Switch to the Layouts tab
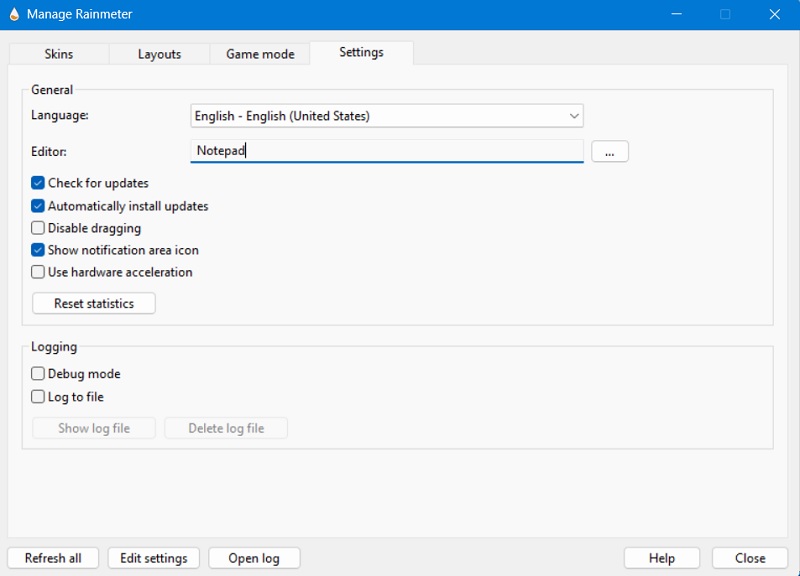This screenshot has width=800, height=576. (158, 54)
